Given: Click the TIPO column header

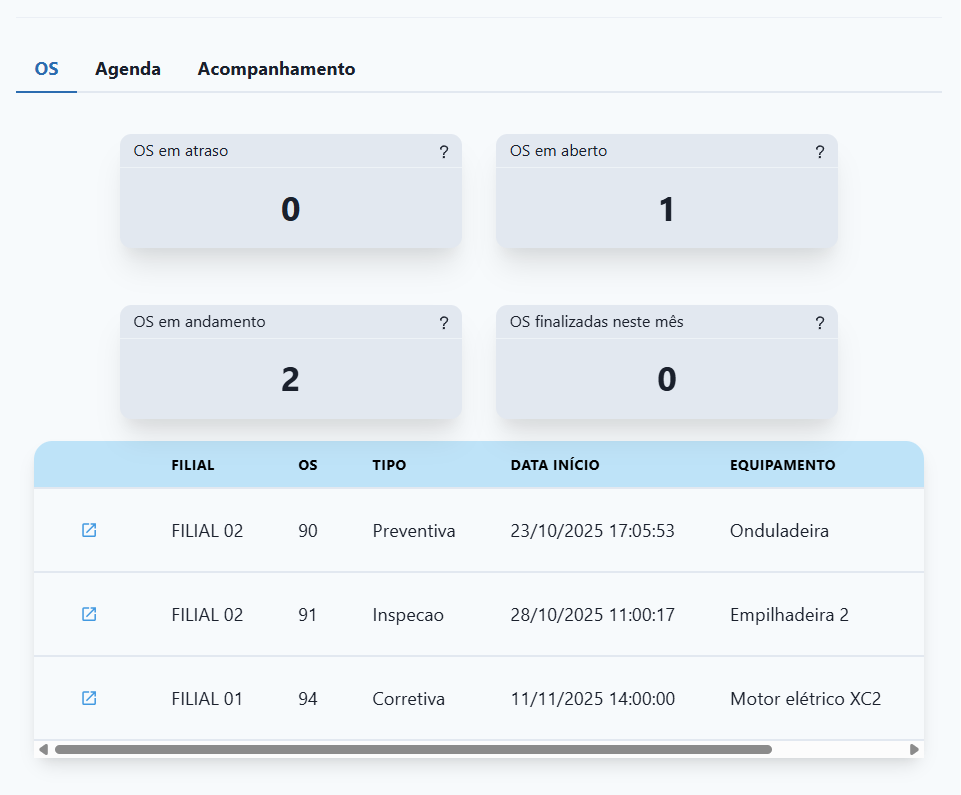Looking at the screenshot, I should (x=389, y=465).
